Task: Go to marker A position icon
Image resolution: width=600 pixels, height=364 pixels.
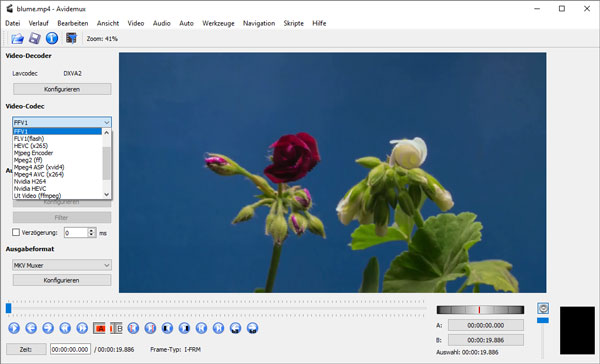Action: click(x=133, y=328)
